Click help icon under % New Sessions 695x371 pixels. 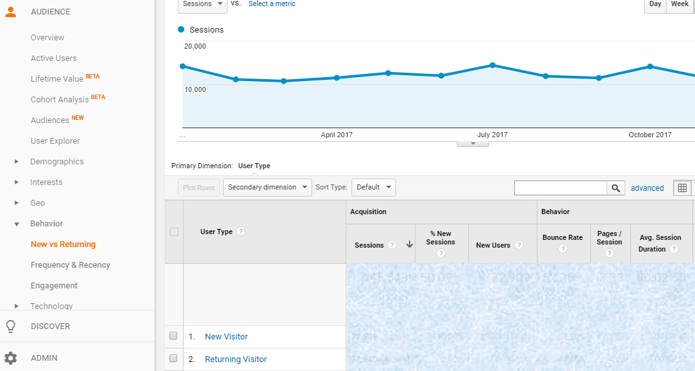point(441,254)
